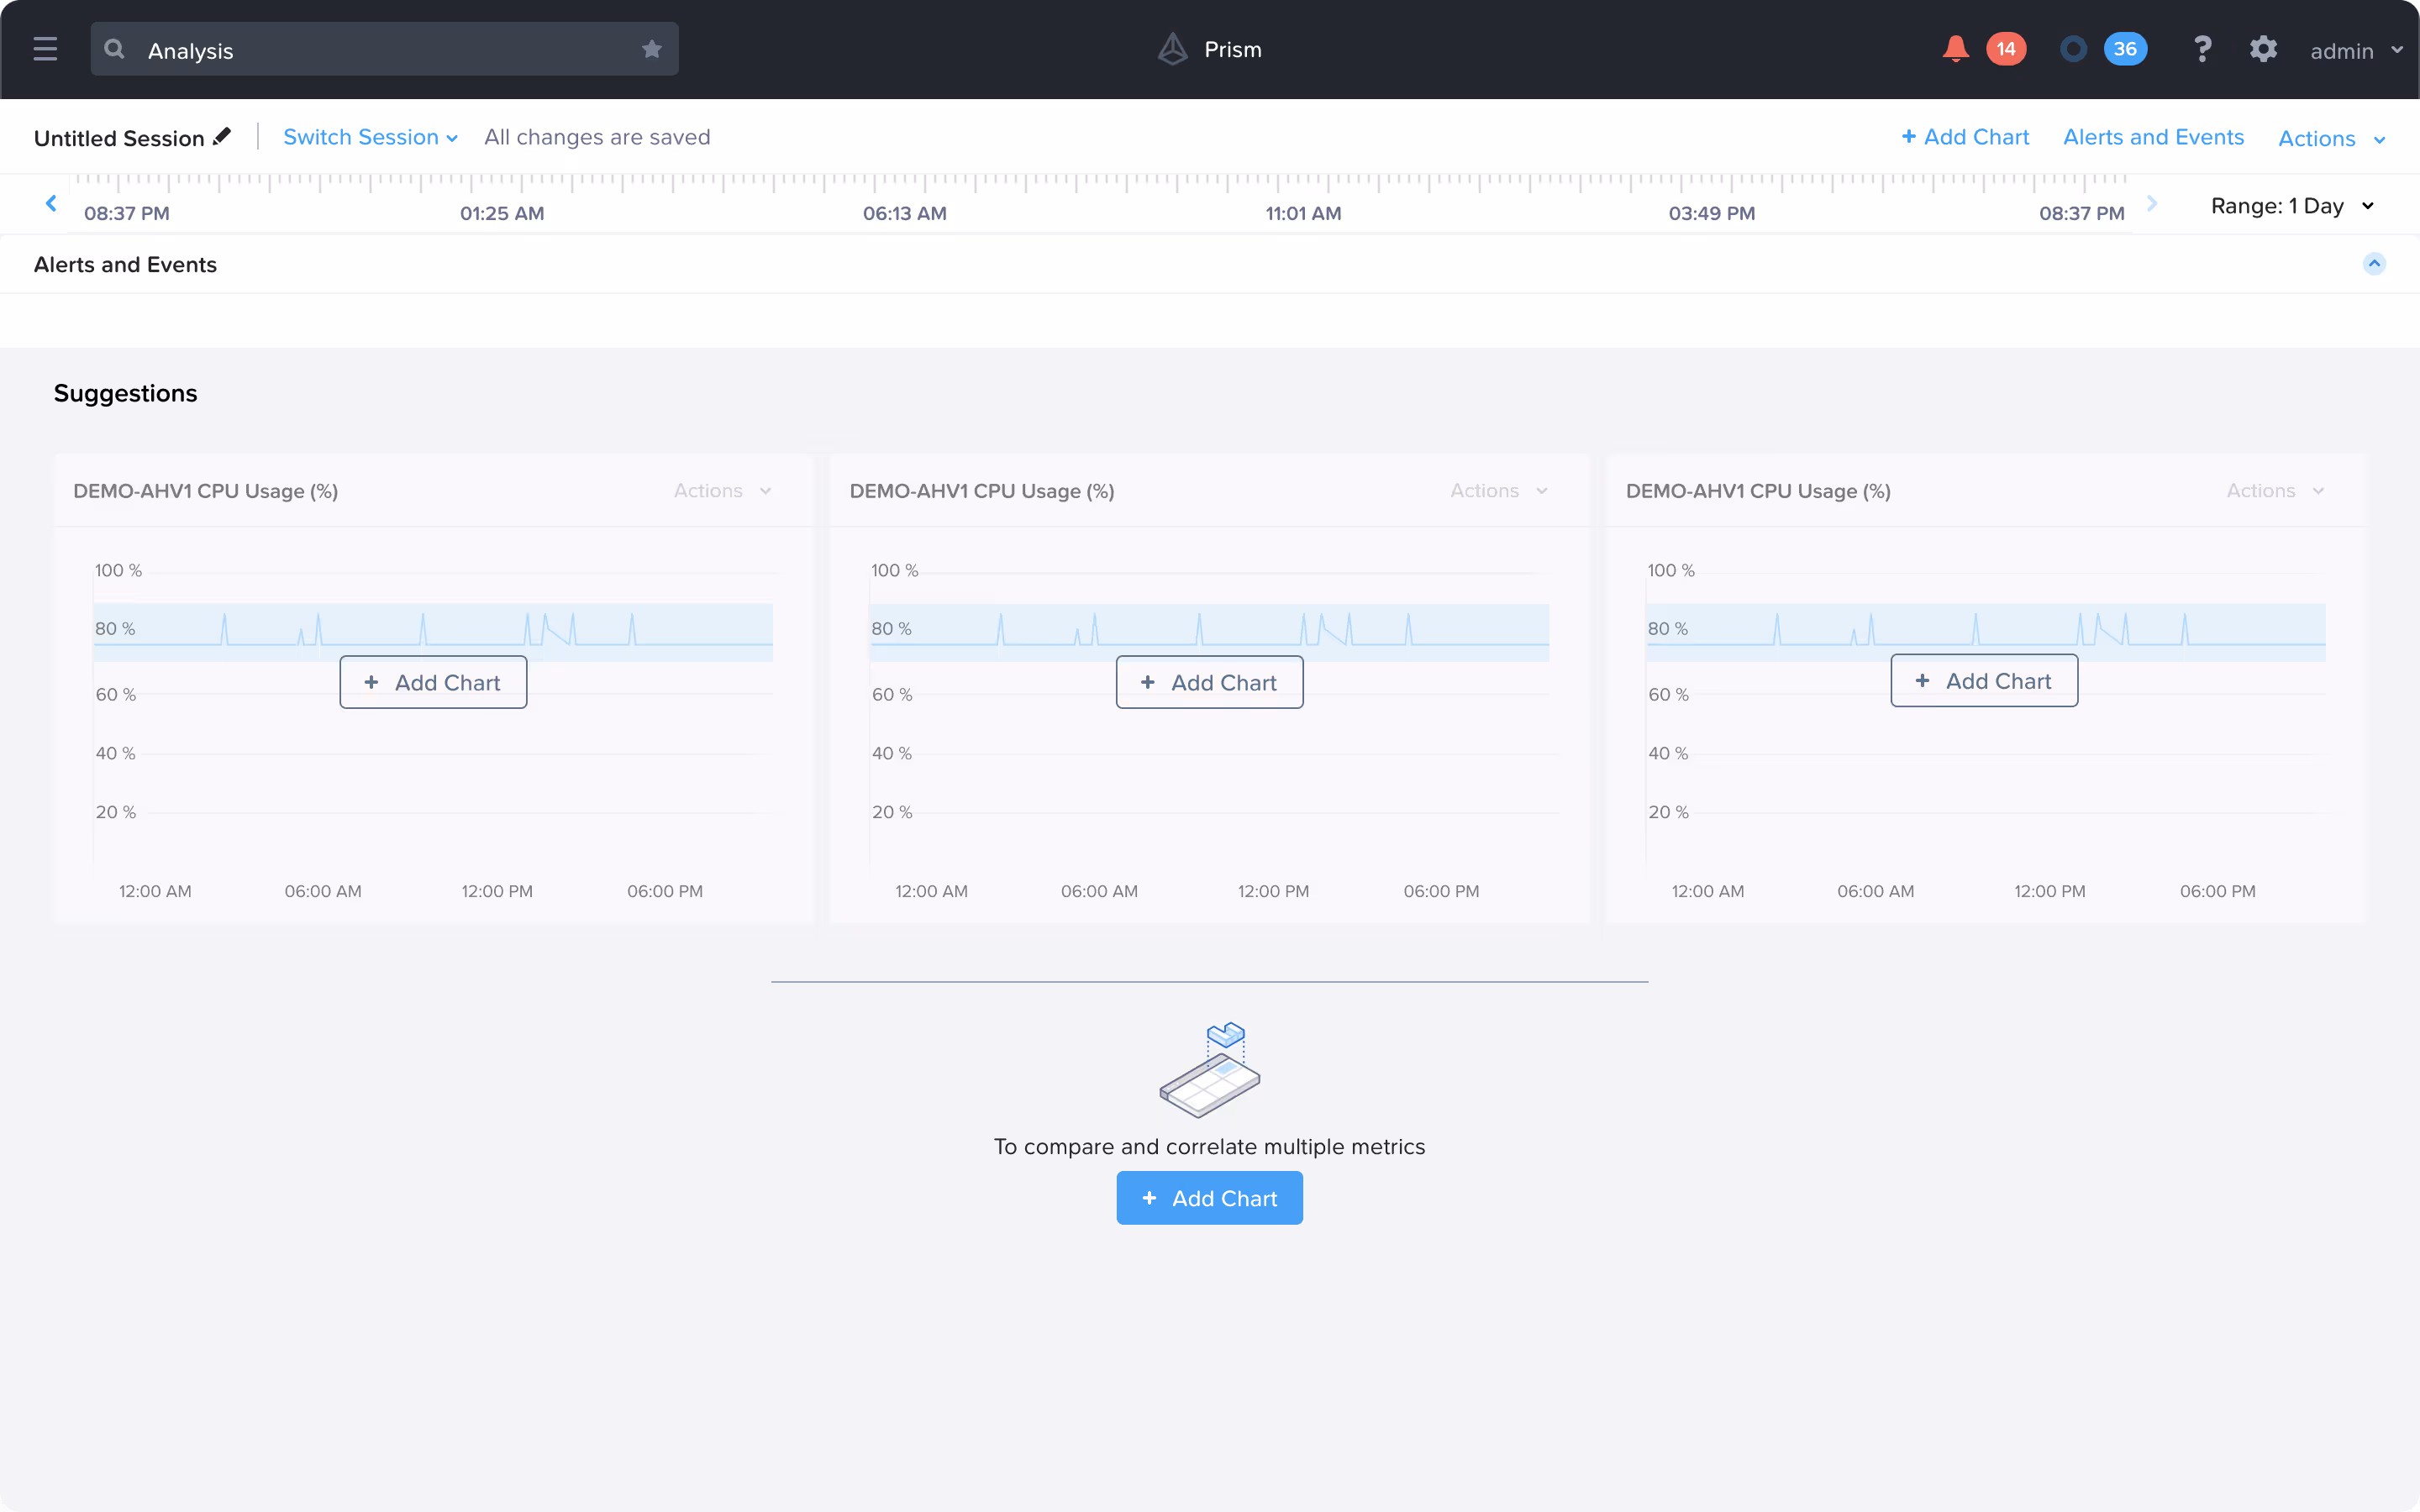Open Alerts and Events view

pos(2153,137)
